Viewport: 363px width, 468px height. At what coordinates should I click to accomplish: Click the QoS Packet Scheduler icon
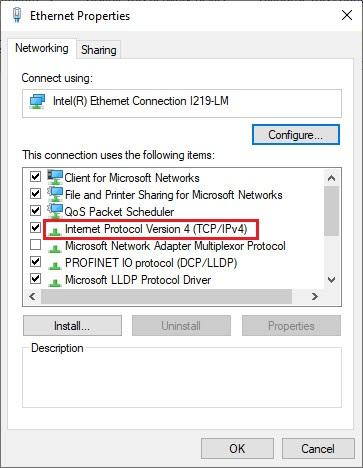pyautogui.click(x=55, y=211)
